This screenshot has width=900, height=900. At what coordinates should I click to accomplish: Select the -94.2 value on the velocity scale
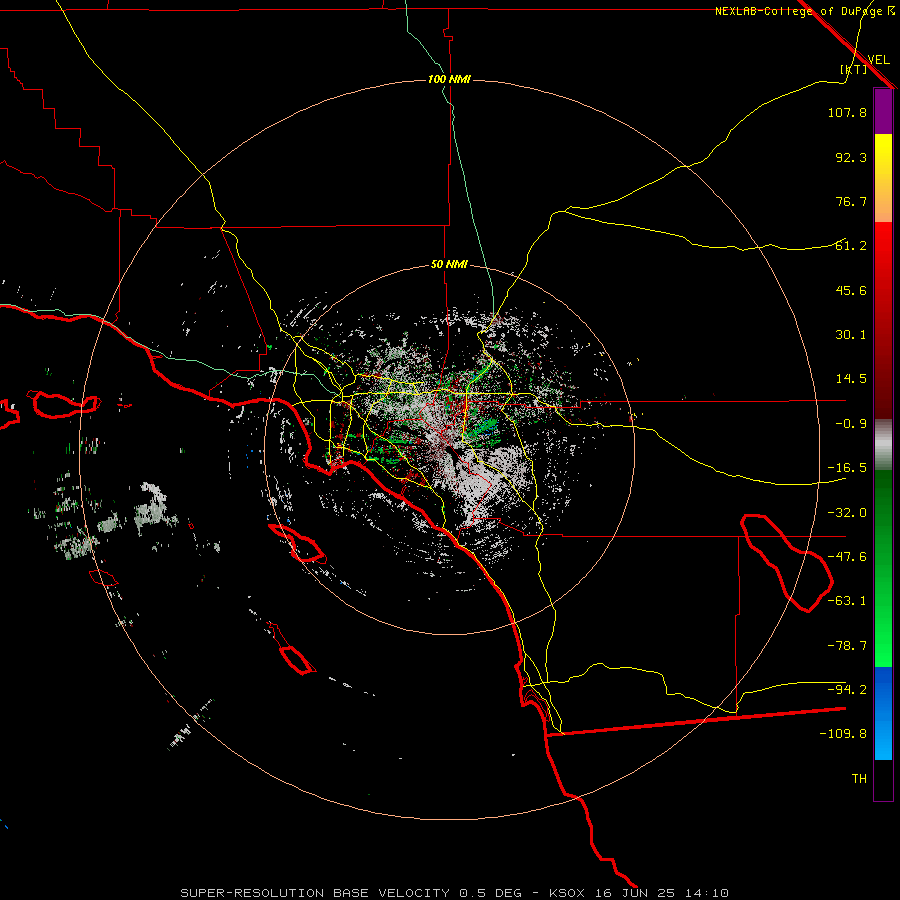847,689
